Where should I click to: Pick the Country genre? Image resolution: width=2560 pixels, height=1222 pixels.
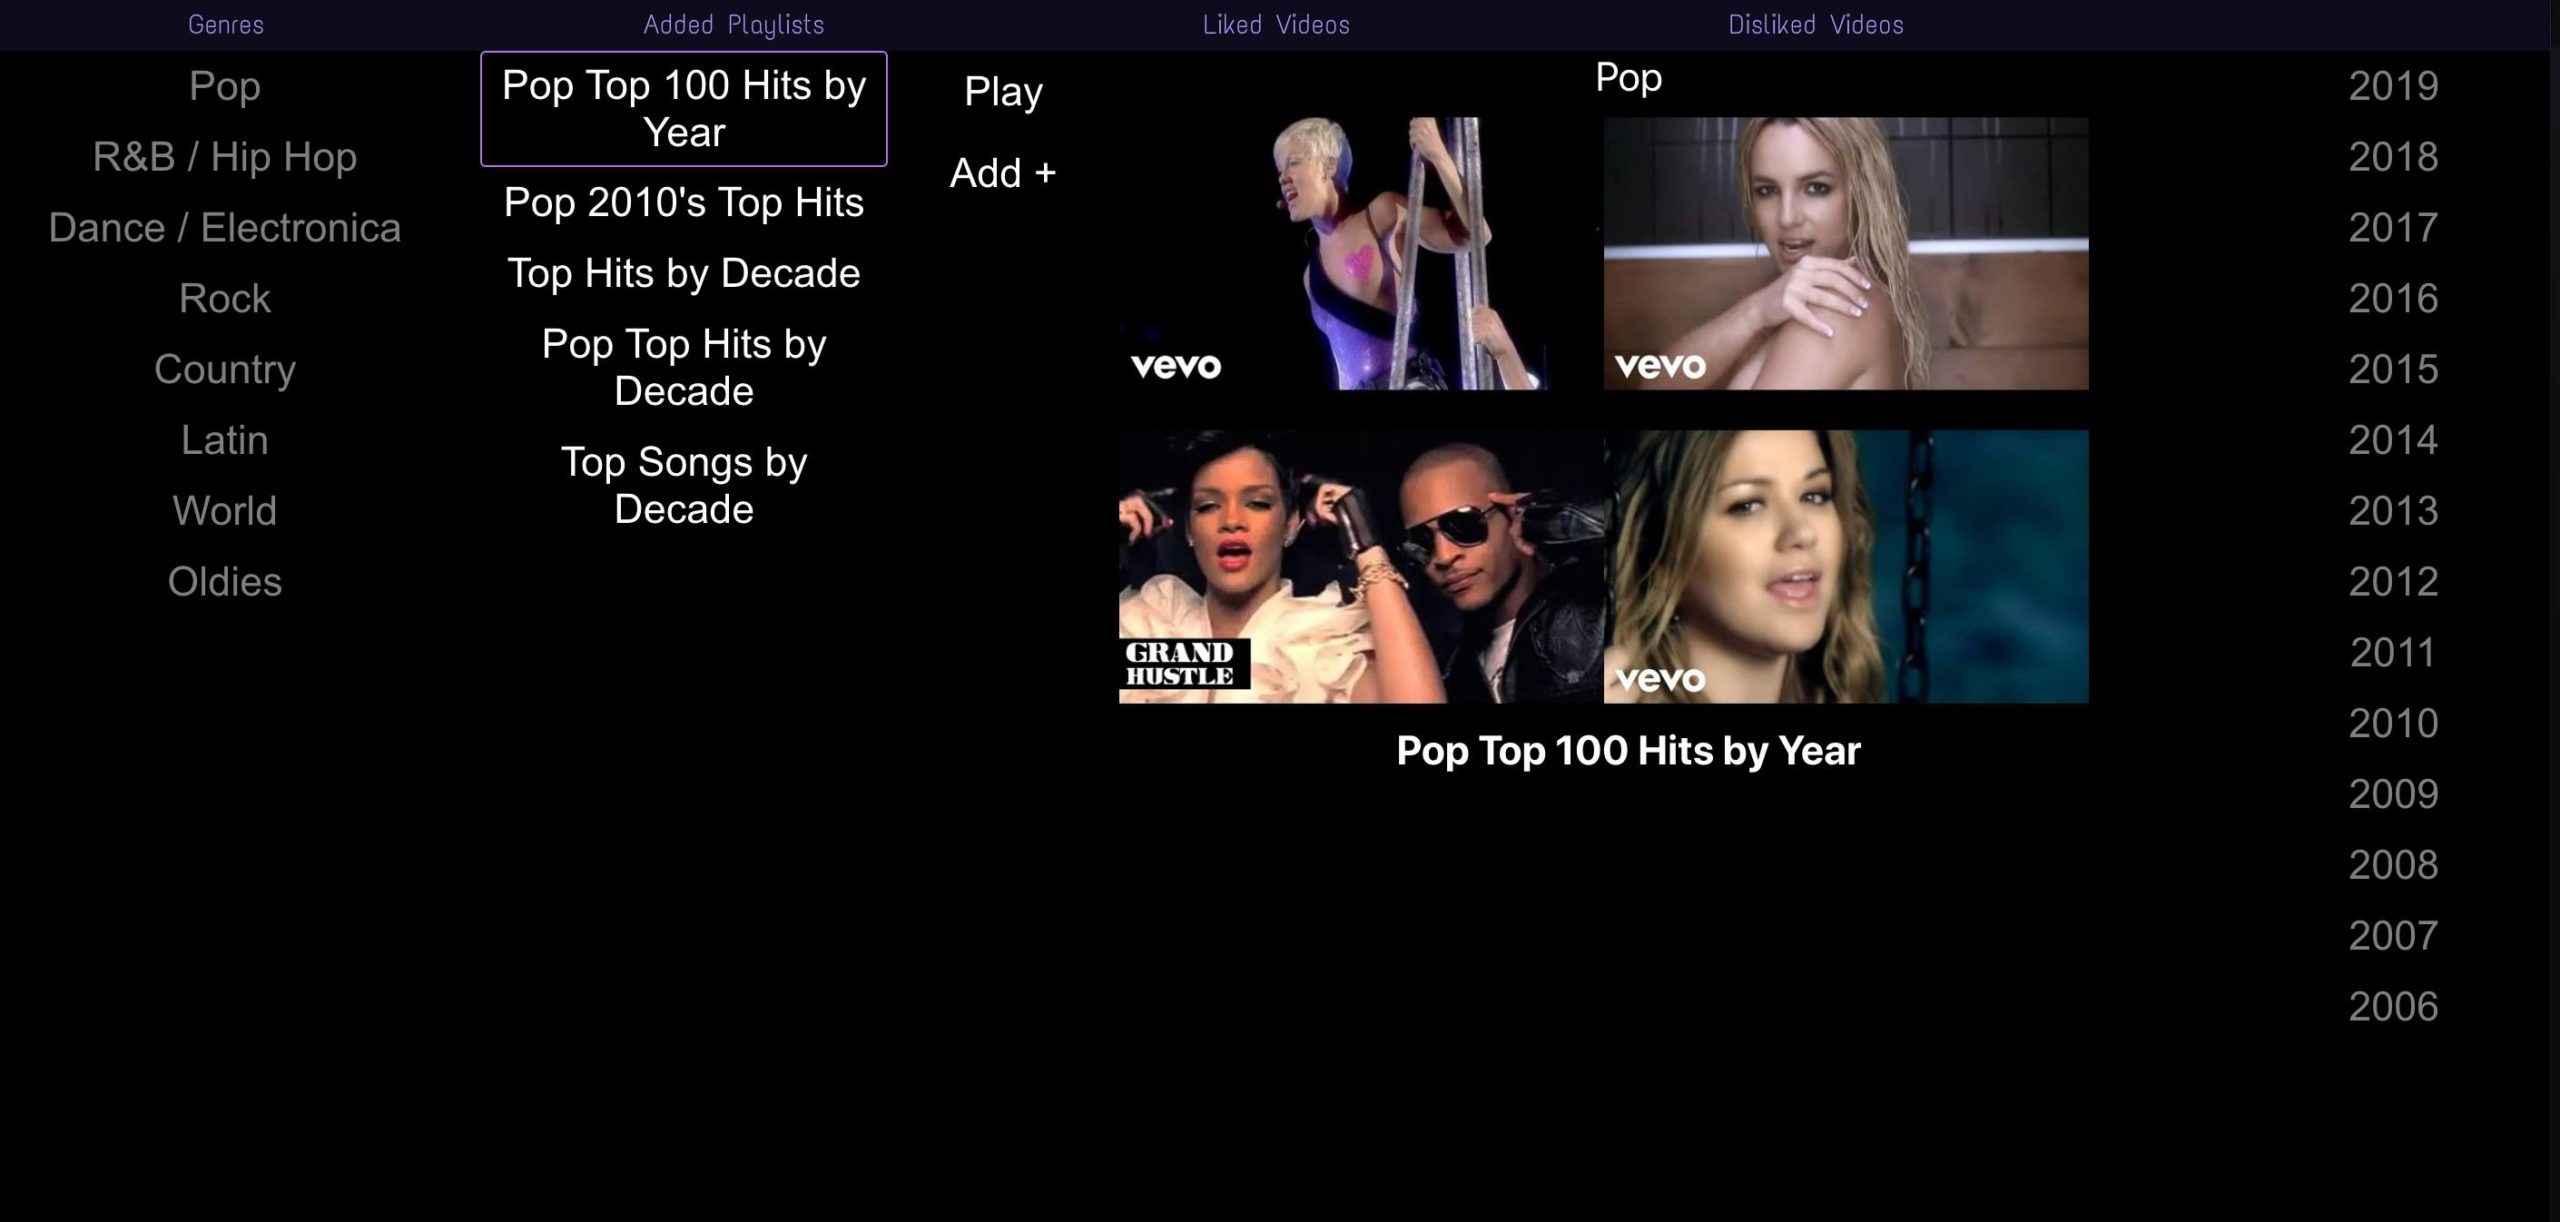[x=225, y=369]
